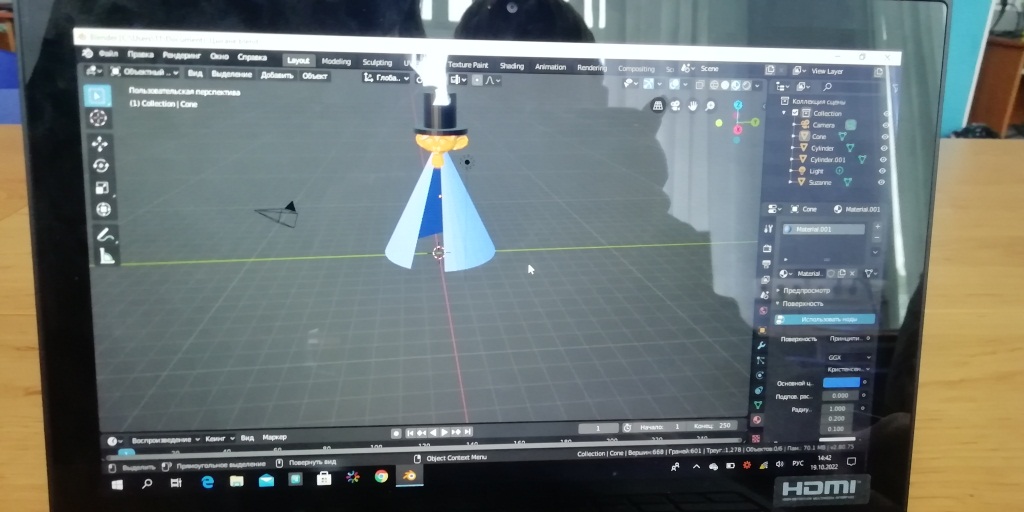
Task: Click the Y axis on navigation gizmo
Action: pyautogui.click(x=755, y=122)
